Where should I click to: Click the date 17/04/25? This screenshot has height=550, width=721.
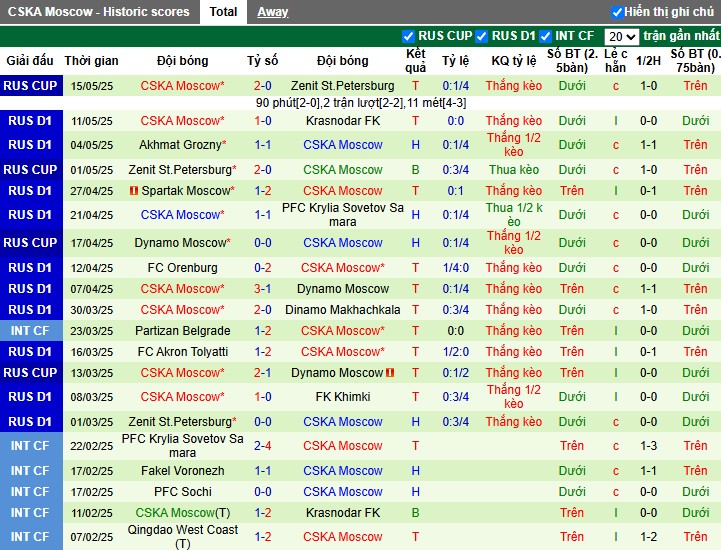[x=92, y=243]
